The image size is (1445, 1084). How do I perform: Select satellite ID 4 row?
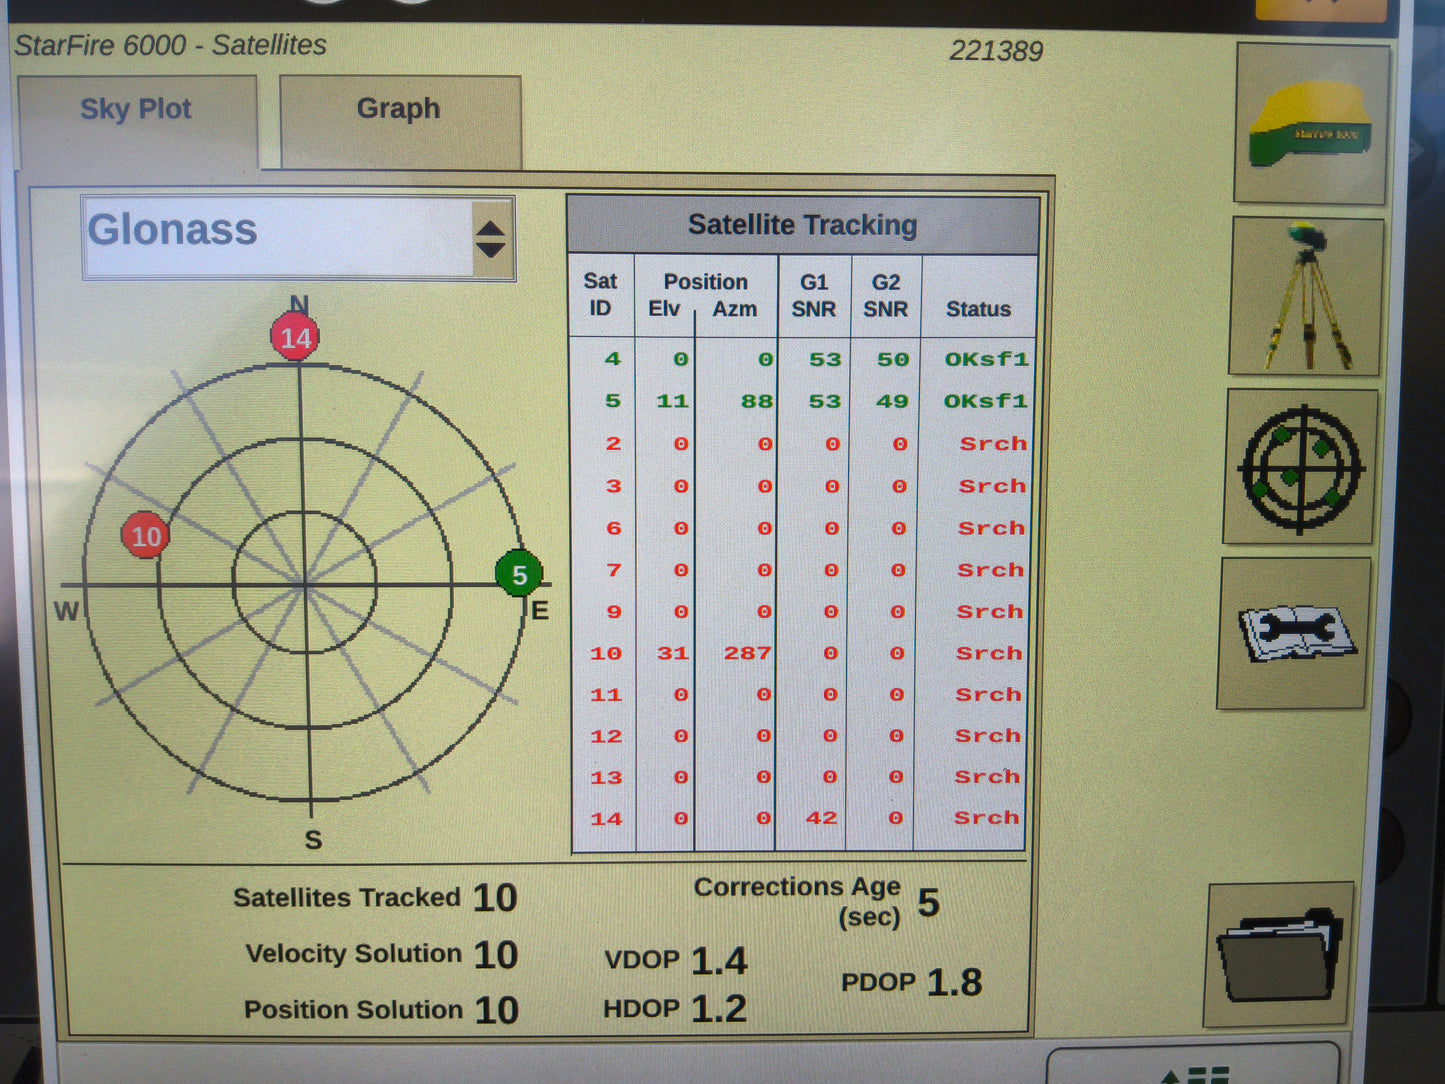point(801,359)
